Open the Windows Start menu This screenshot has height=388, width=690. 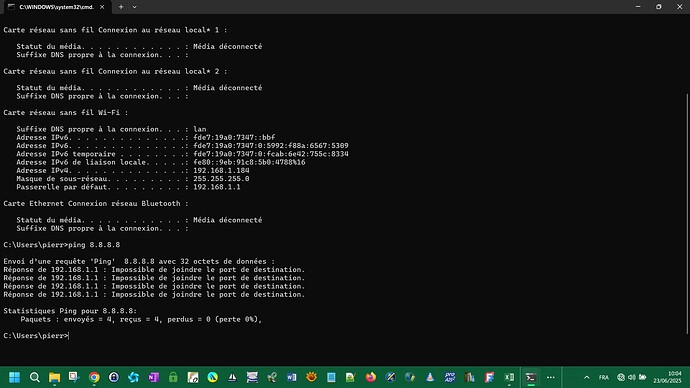[x=15, y=377]
